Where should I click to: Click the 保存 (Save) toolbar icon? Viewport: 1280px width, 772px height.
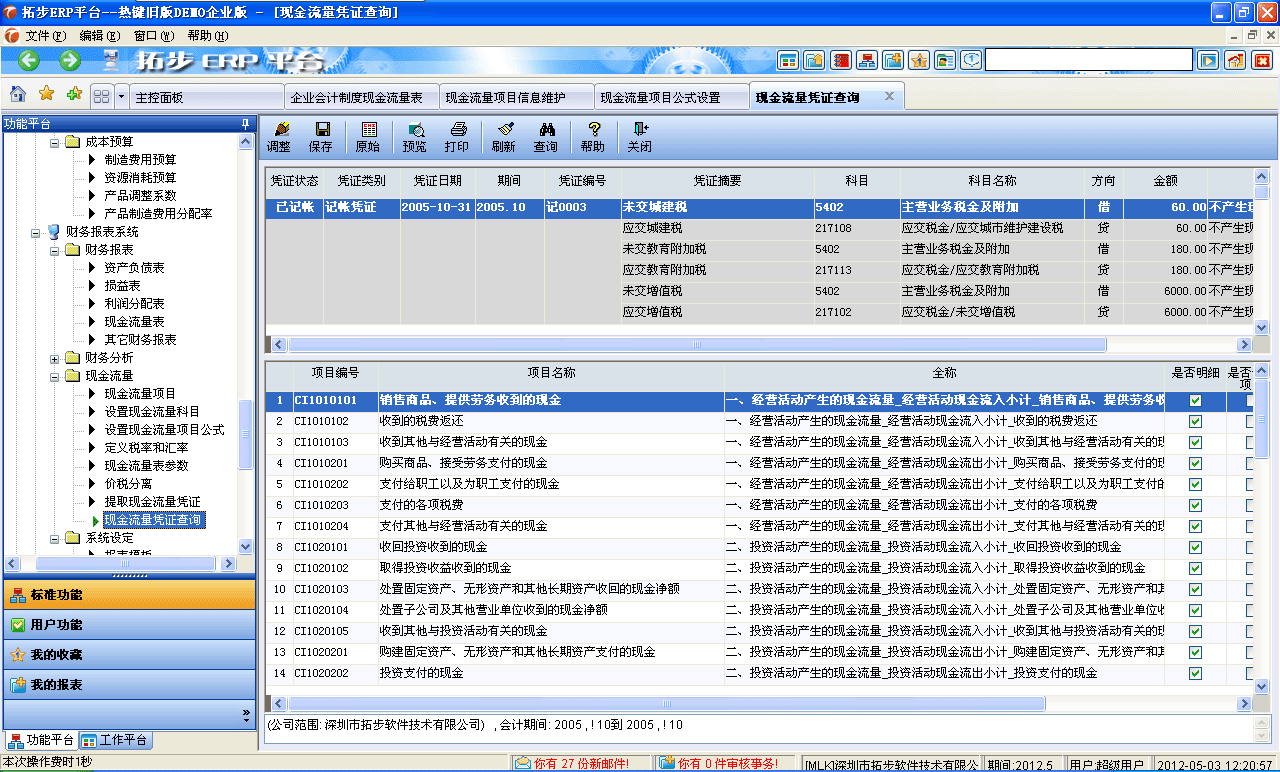321,135
